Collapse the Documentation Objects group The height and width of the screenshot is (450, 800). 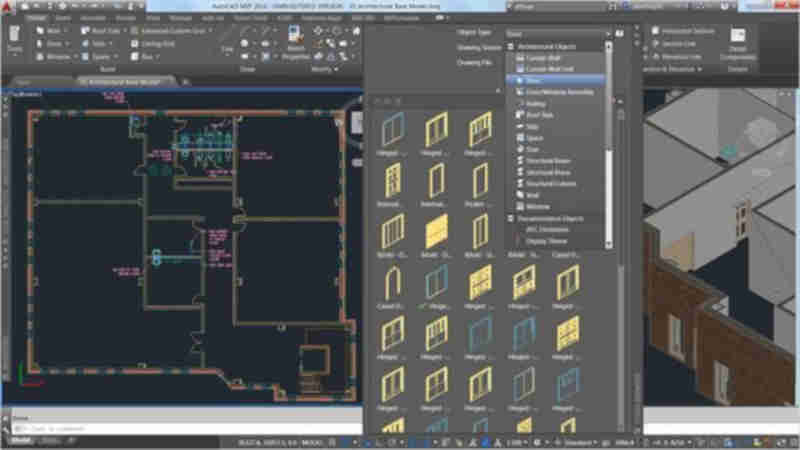[x=510, y=218]
